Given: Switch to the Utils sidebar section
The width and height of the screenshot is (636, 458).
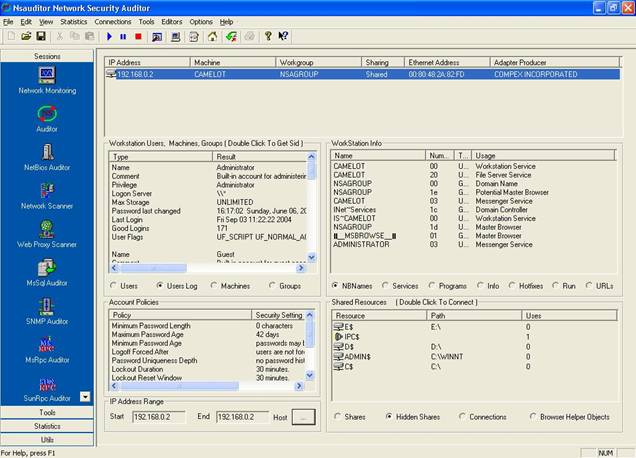Looking at the screenshot, I should pyautogui.click(x=47, y=440).
